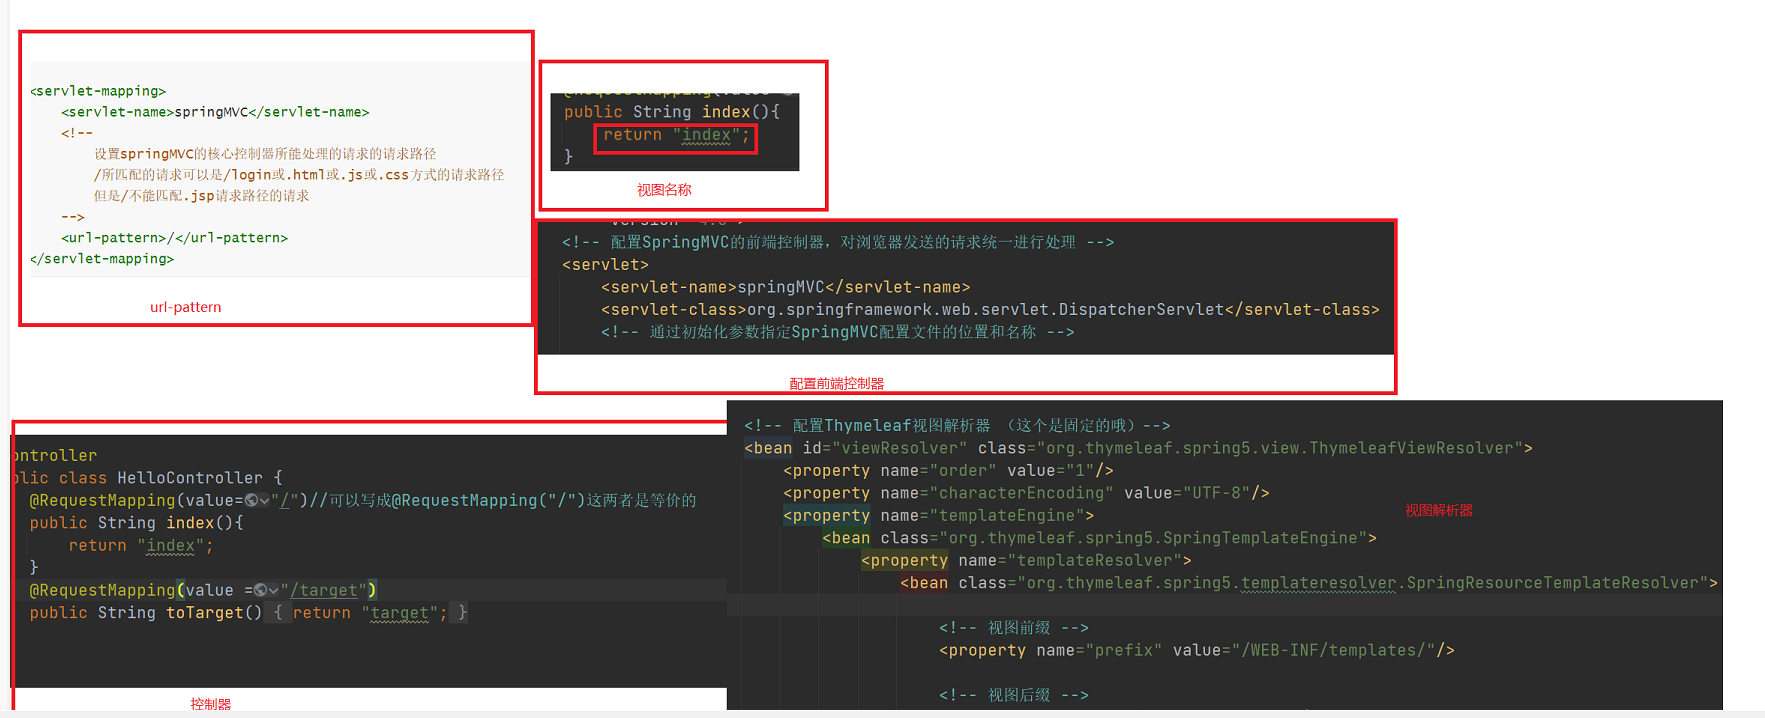1765x718 pixels.
Task: Click the underlined "/target" mapping value
Action: 324,591
